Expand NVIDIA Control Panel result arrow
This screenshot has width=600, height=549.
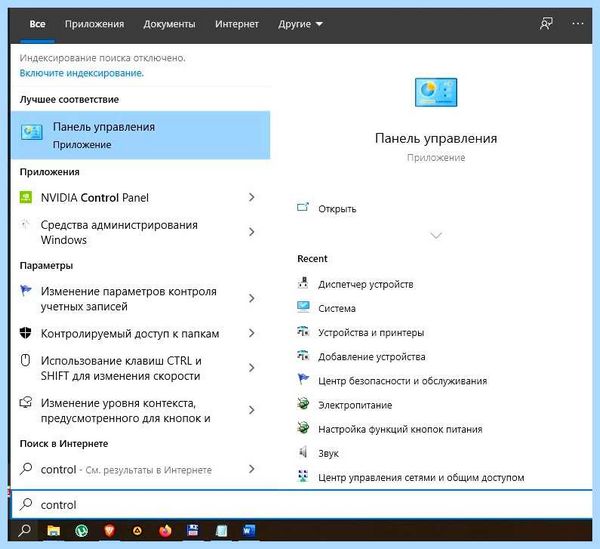pyautogui.click(x=251, y=197)
